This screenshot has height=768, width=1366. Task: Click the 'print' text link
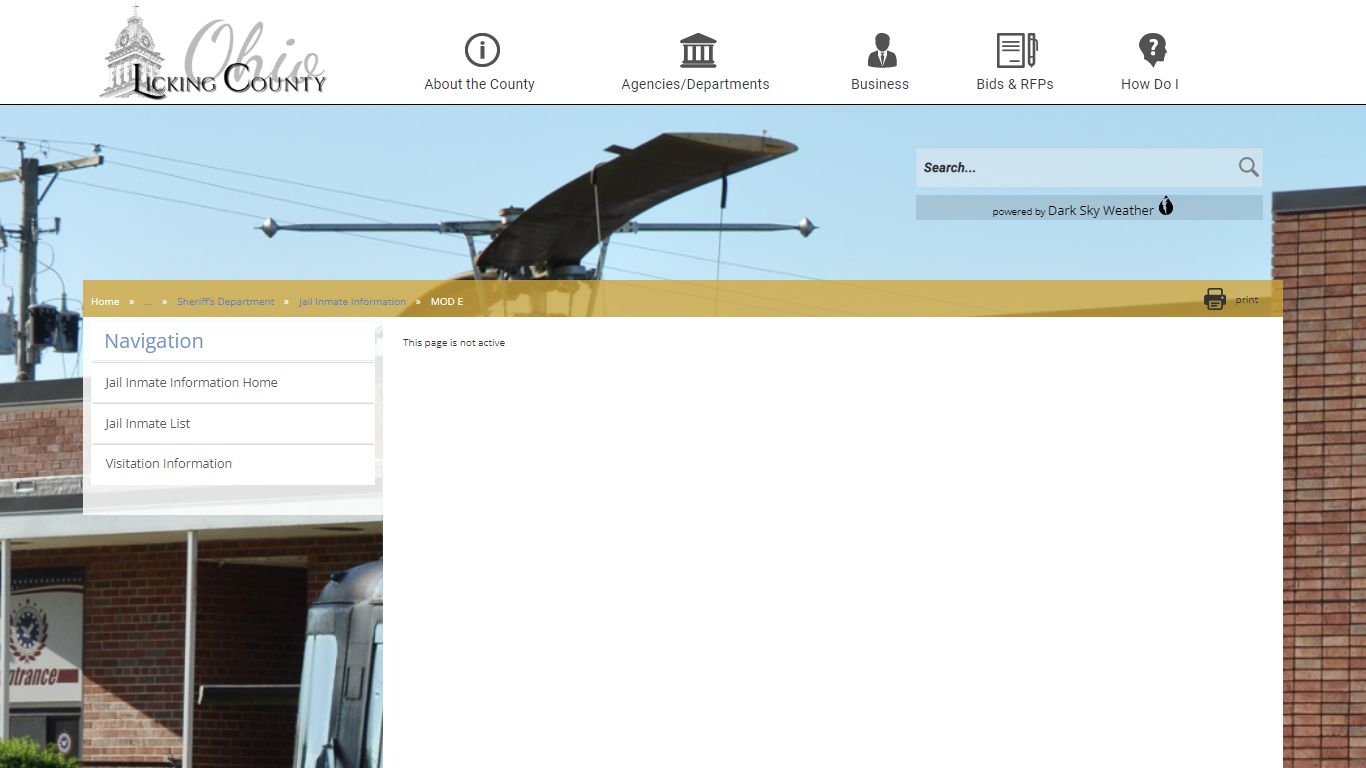click(x=1246, y=300)
